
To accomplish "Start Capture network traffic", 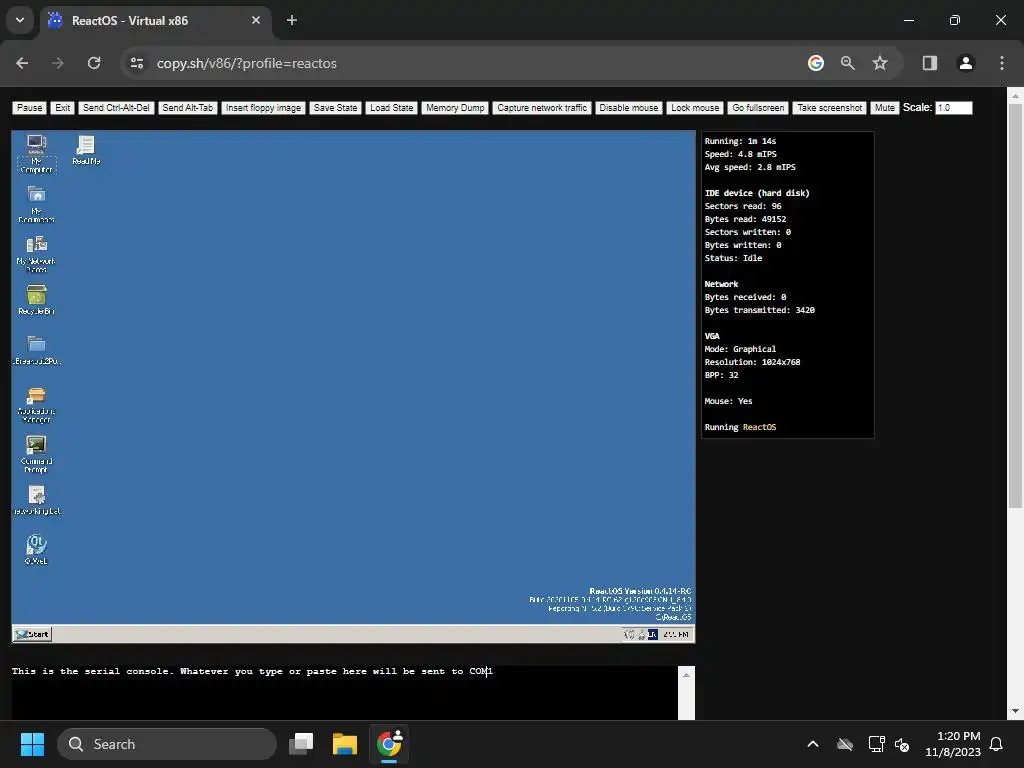I will click(541, 108).
